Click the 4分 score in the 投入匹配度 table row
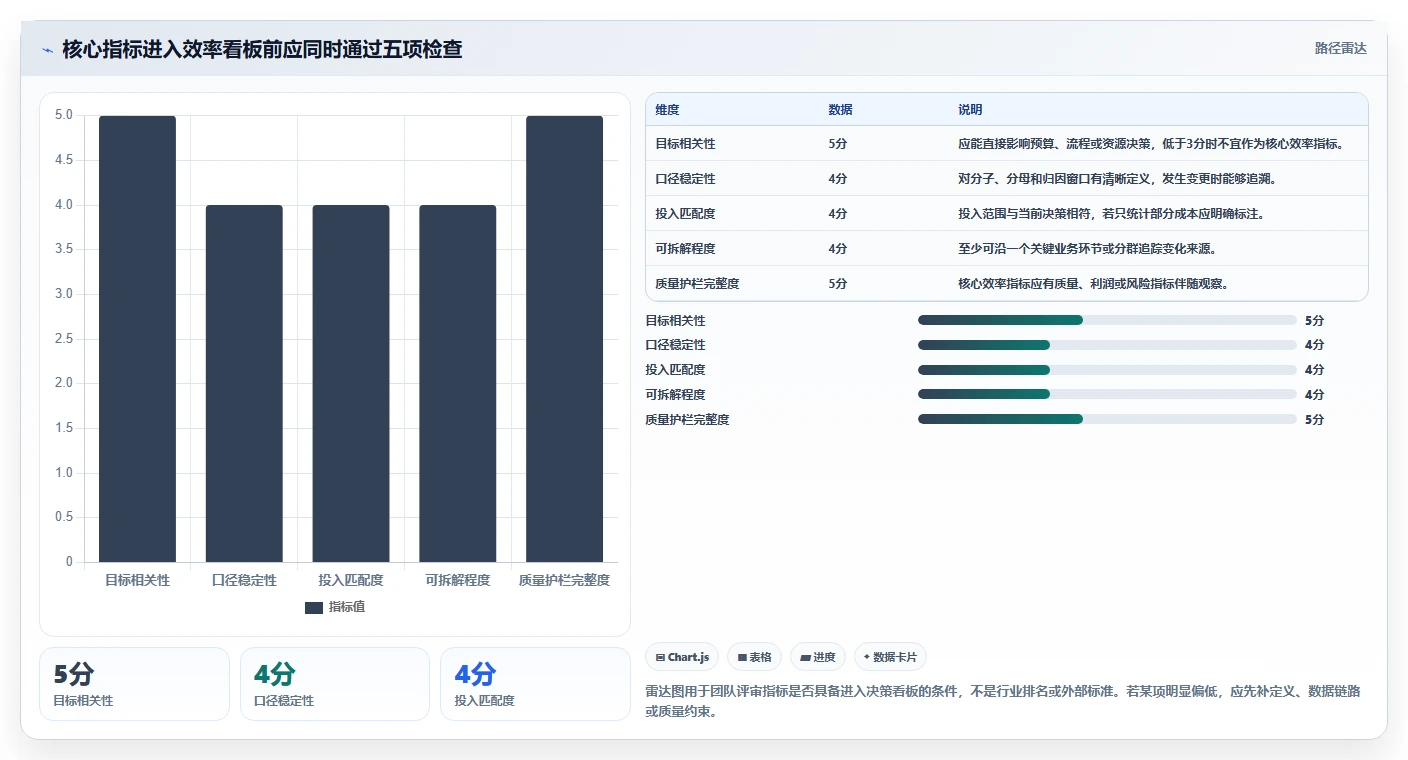The width and height of the screenshot is (1408, 760). tap(838, 214)
